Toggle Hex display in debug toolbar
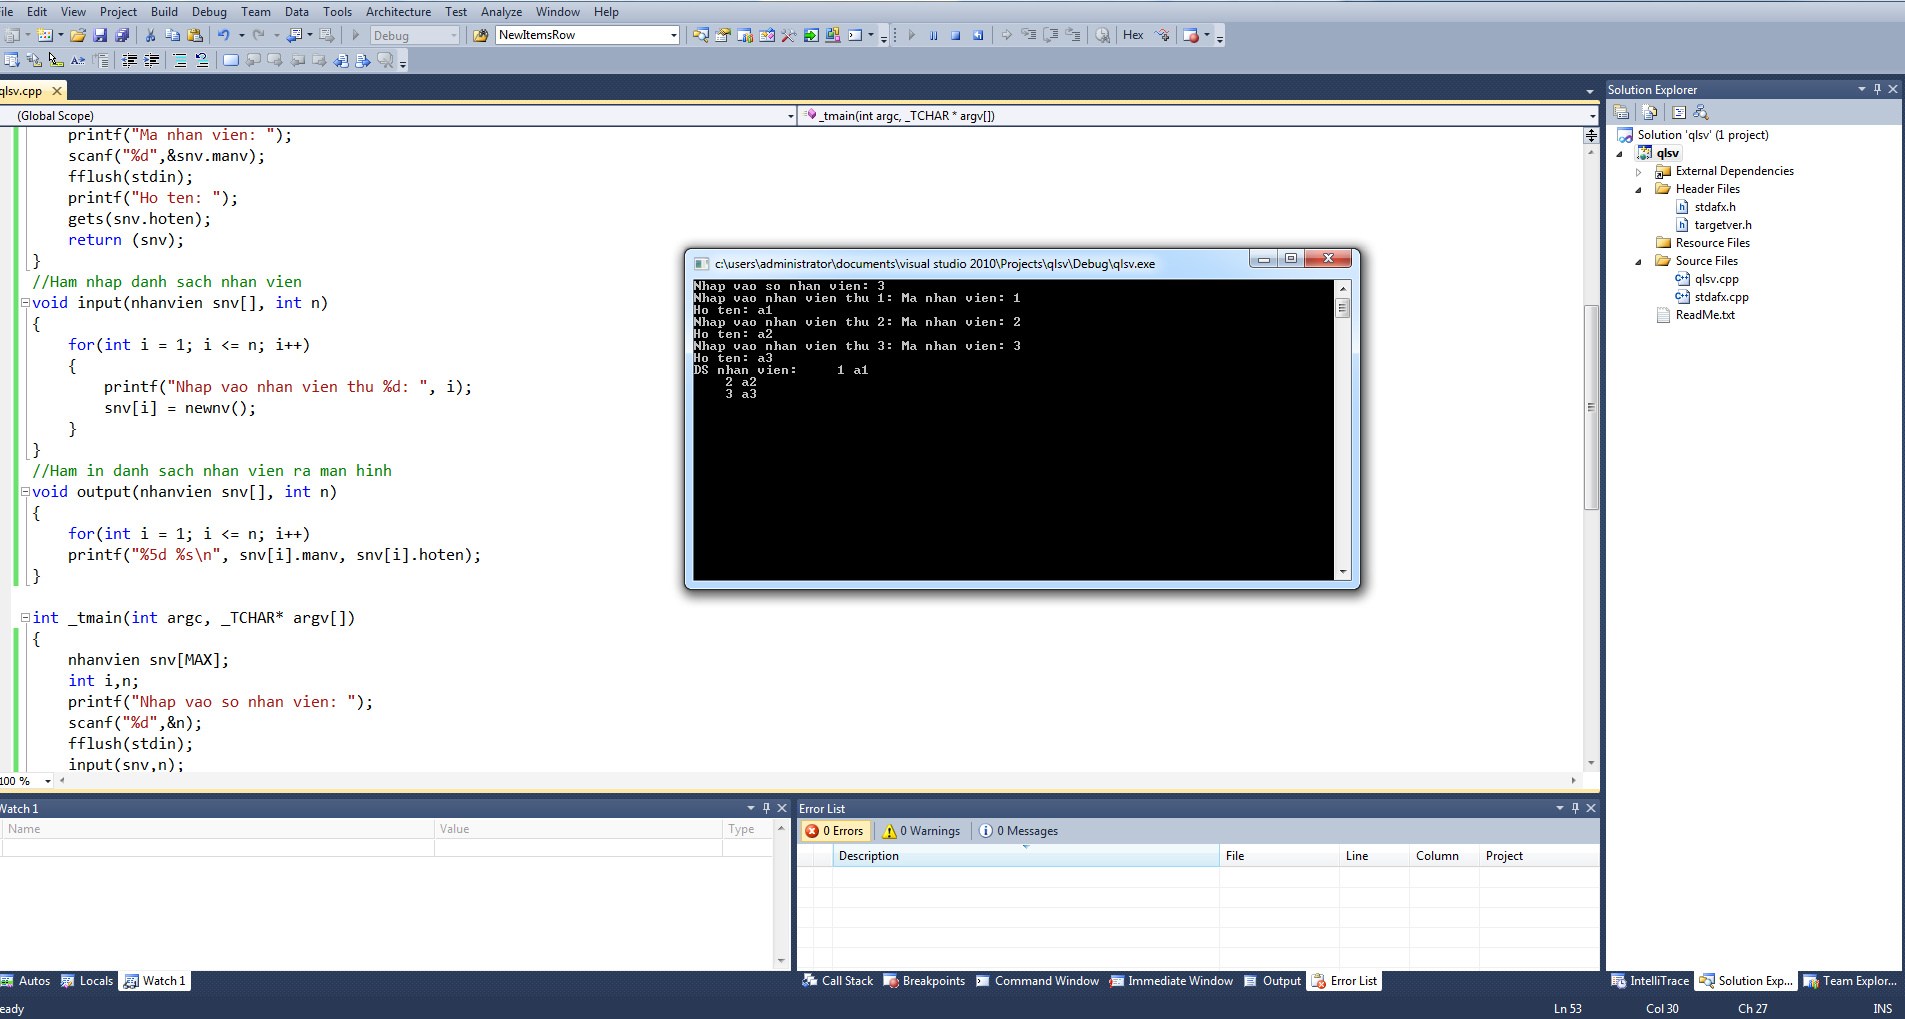This screenshot has width=1905, height=1019. tap(1133, 35)
